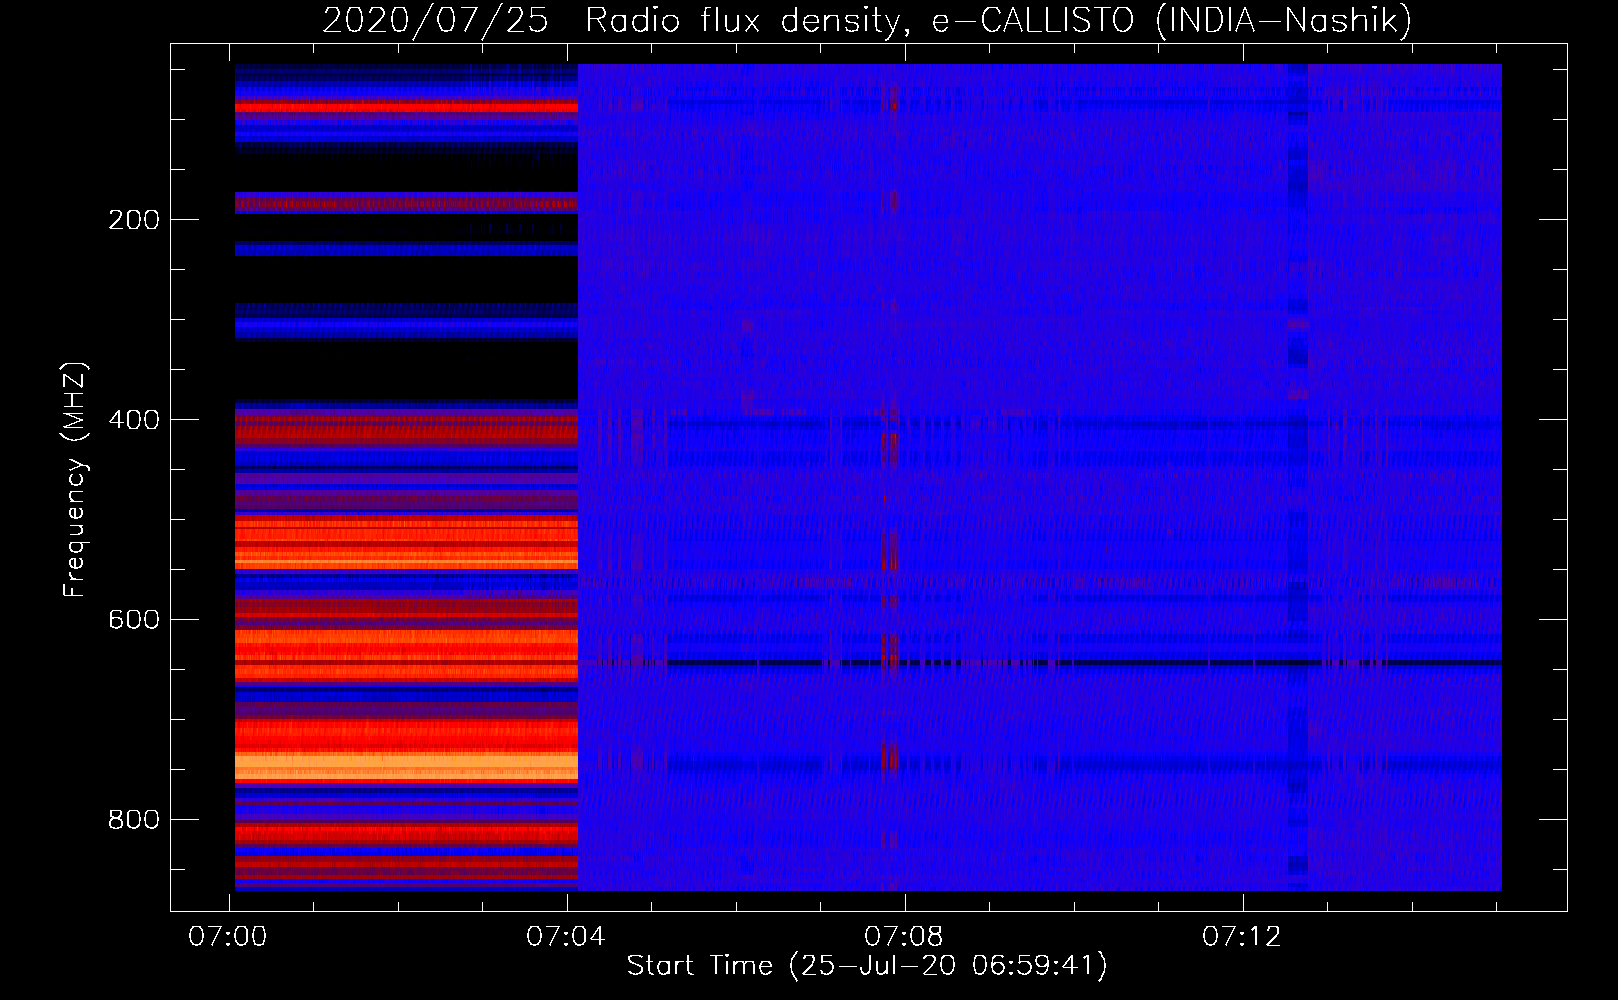Viewport: 1618px width, 1000px height.
Task: Click the plot title mentioning e-CALLISTO INDIA-Nashik
Action: [x=866, y=20]
